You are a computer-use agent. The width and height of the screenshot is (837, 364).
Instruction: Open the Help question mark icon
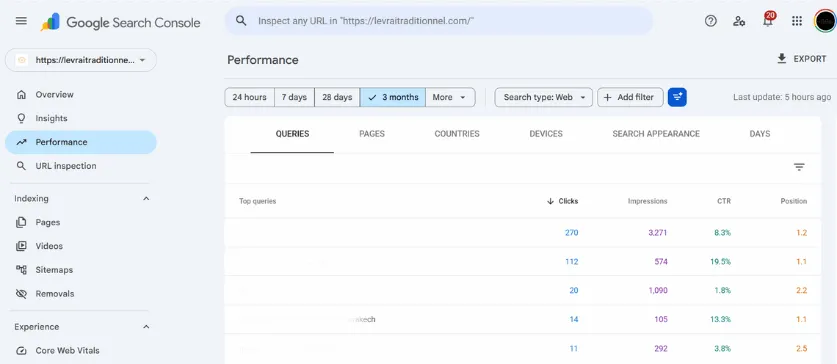point(710,21)
